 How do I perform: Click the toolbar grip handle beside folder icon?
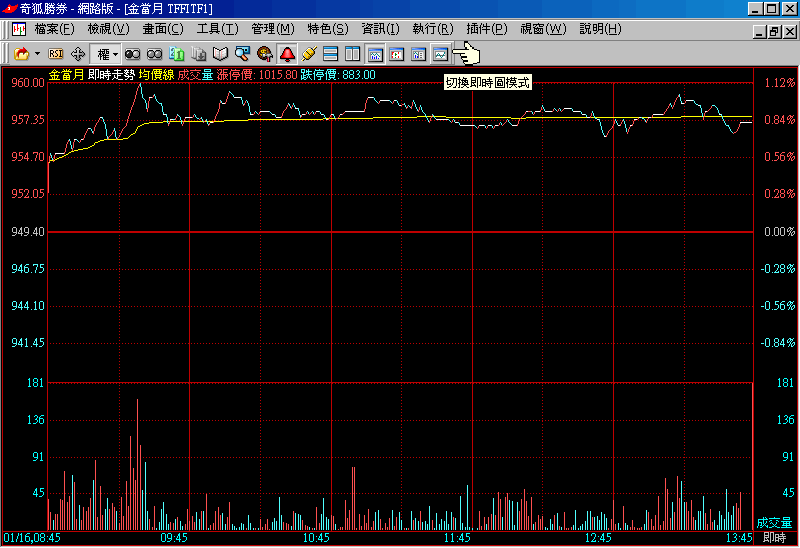point(6,54)
